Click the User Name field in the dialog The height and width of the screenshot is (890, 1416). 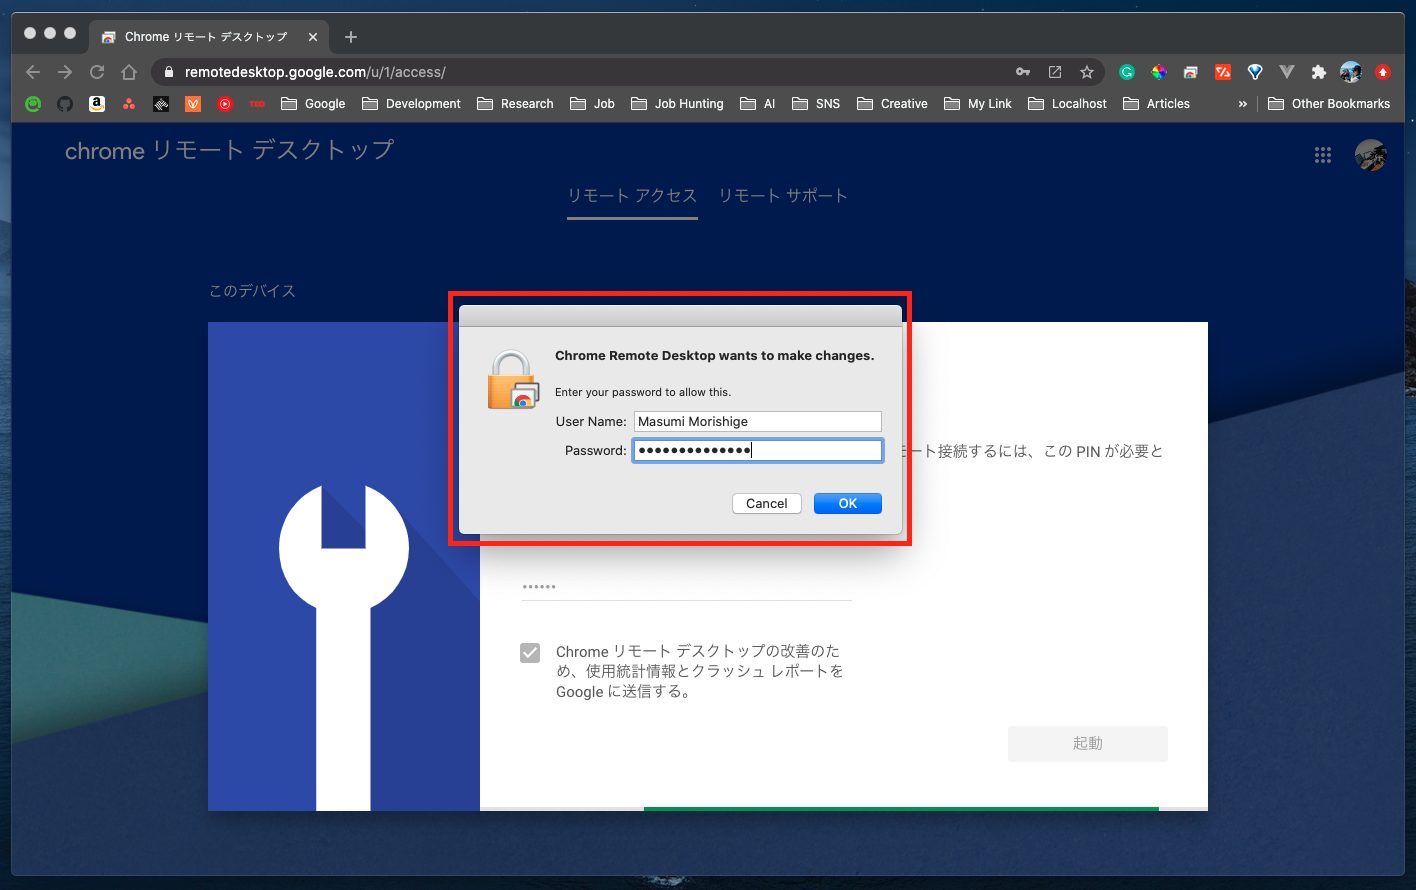click(x=757, y=421)
